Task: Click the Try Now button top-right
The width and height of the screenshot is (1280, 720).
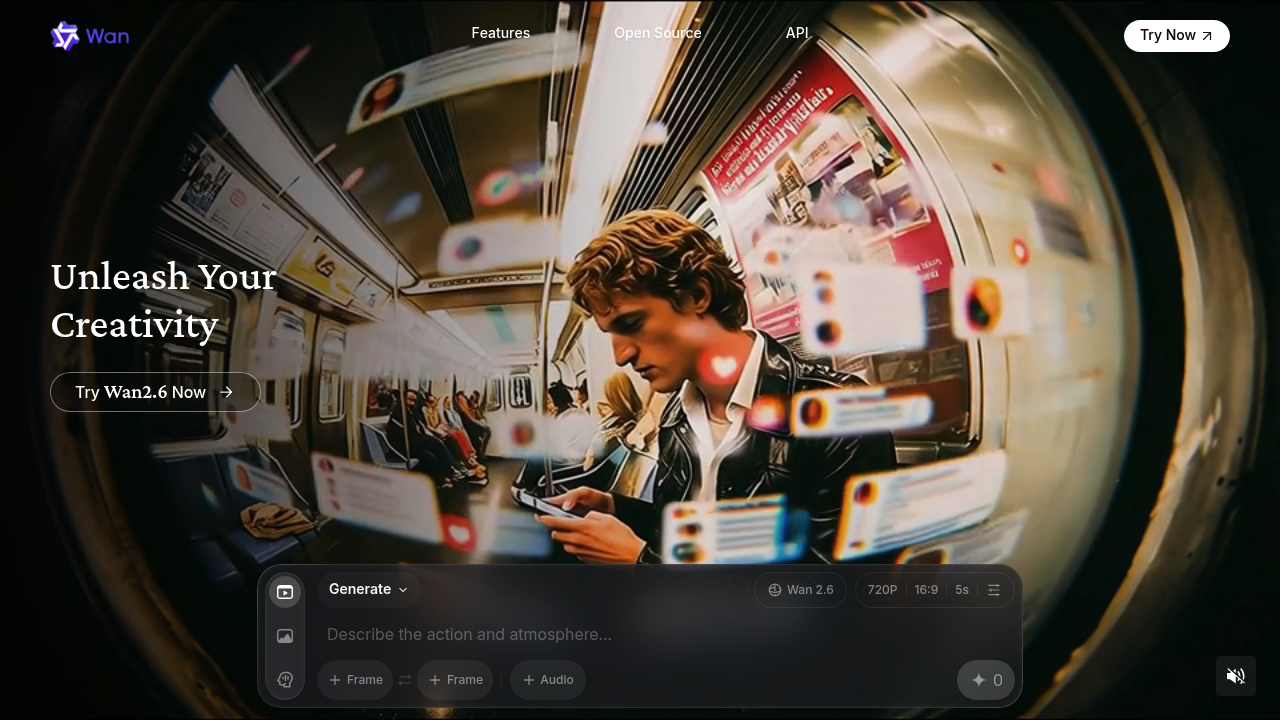Action: pos(1176,35)
